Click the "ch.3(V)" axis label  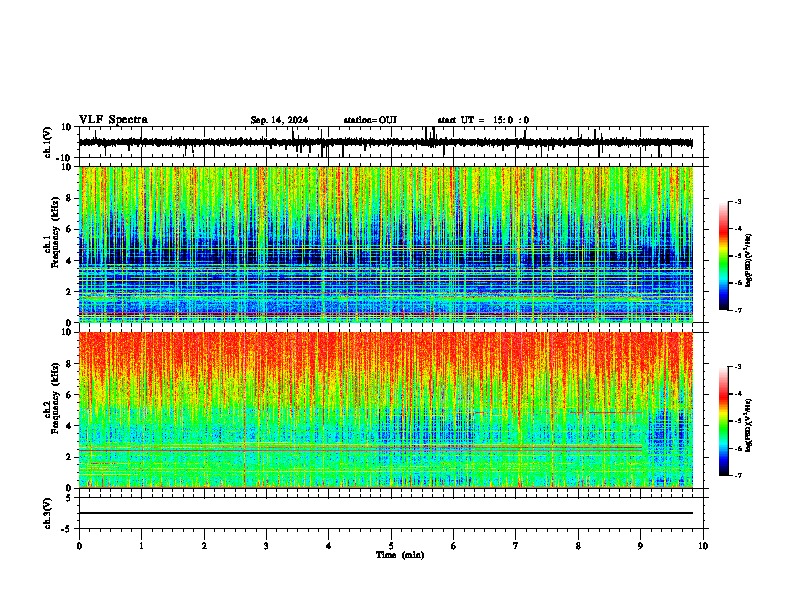point(48,513)
